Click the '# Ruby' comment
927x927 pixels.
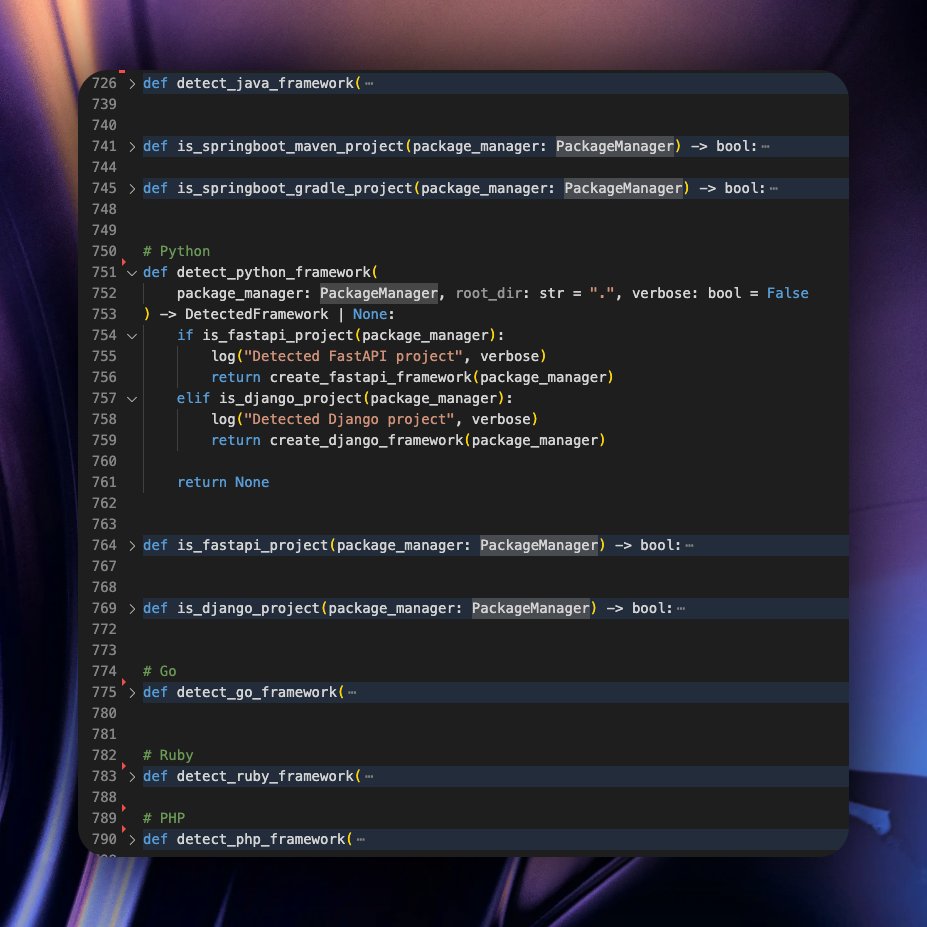pyautogui.click(x=168, y=755)
